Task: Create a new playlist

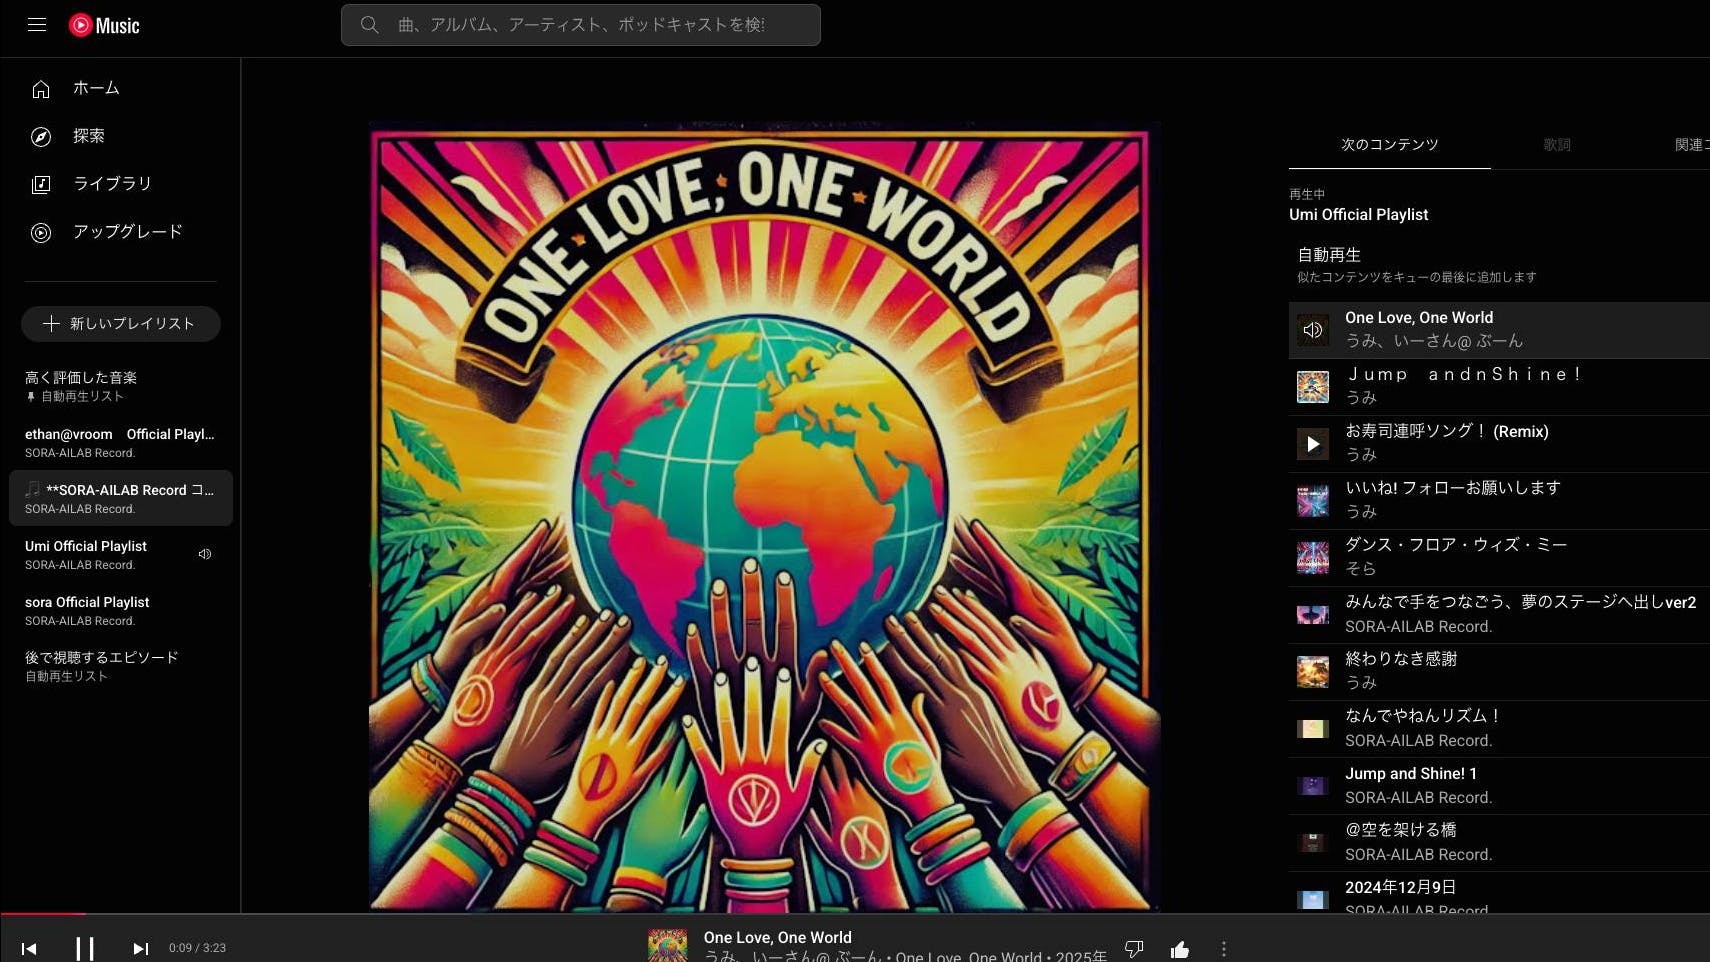Action: click(120, 324)
